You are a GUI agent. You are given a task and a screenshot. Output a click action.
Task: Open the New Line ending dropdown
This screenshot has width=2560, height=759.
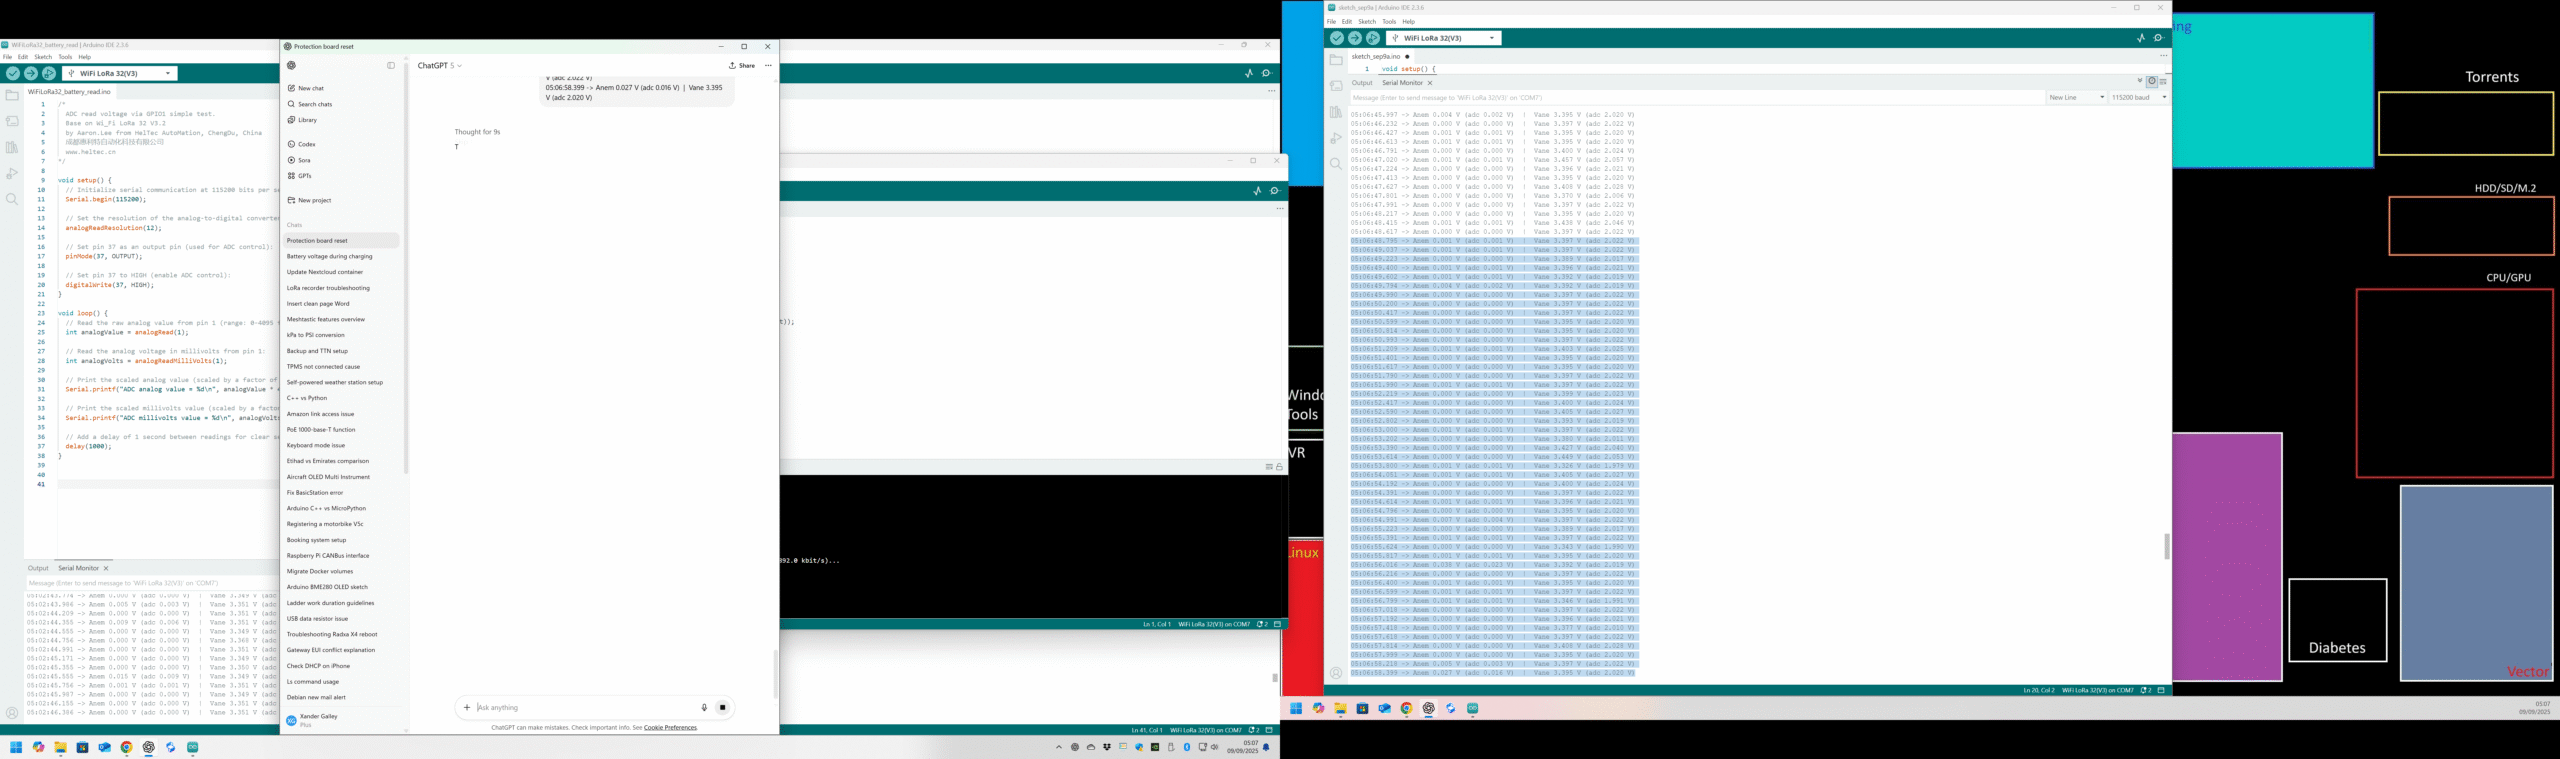(2076, 98)
